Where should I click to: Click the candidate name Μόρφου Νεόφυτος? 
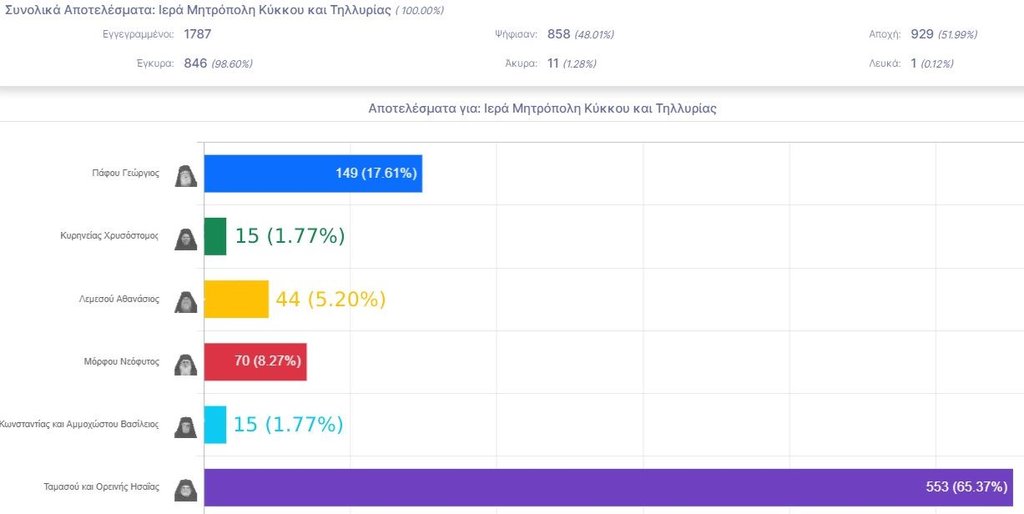123,362
